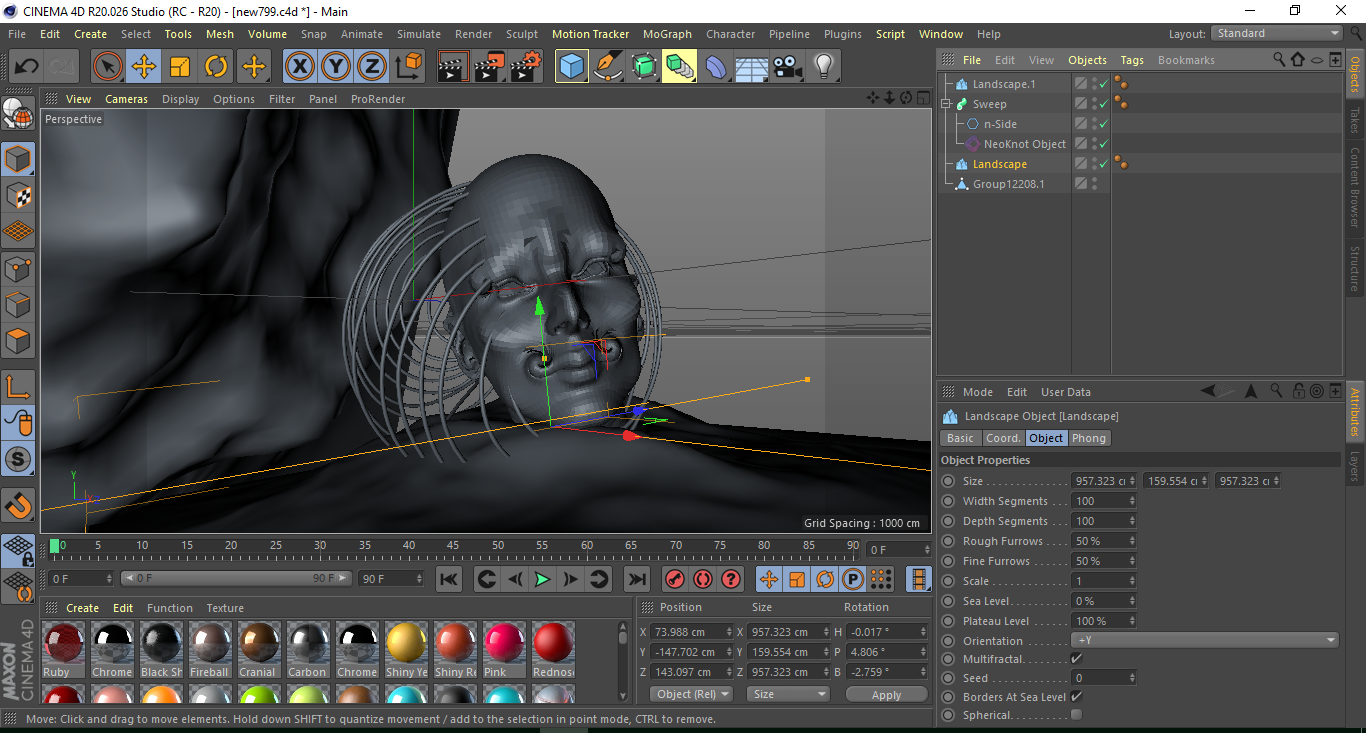Activate the Rotate tool
The width and height of the screenshot is (1366, 733).
coord(216,67)
